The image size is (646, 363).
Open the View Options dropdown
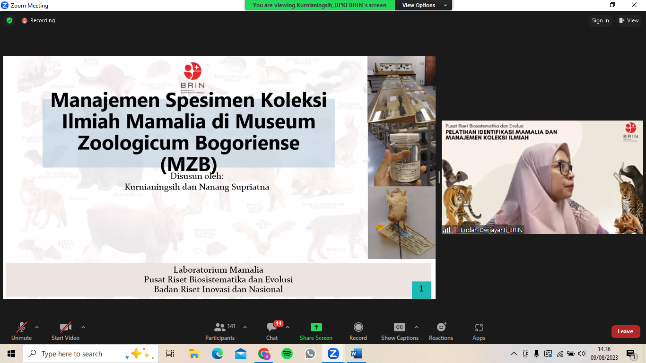click(x=423, y=5)
